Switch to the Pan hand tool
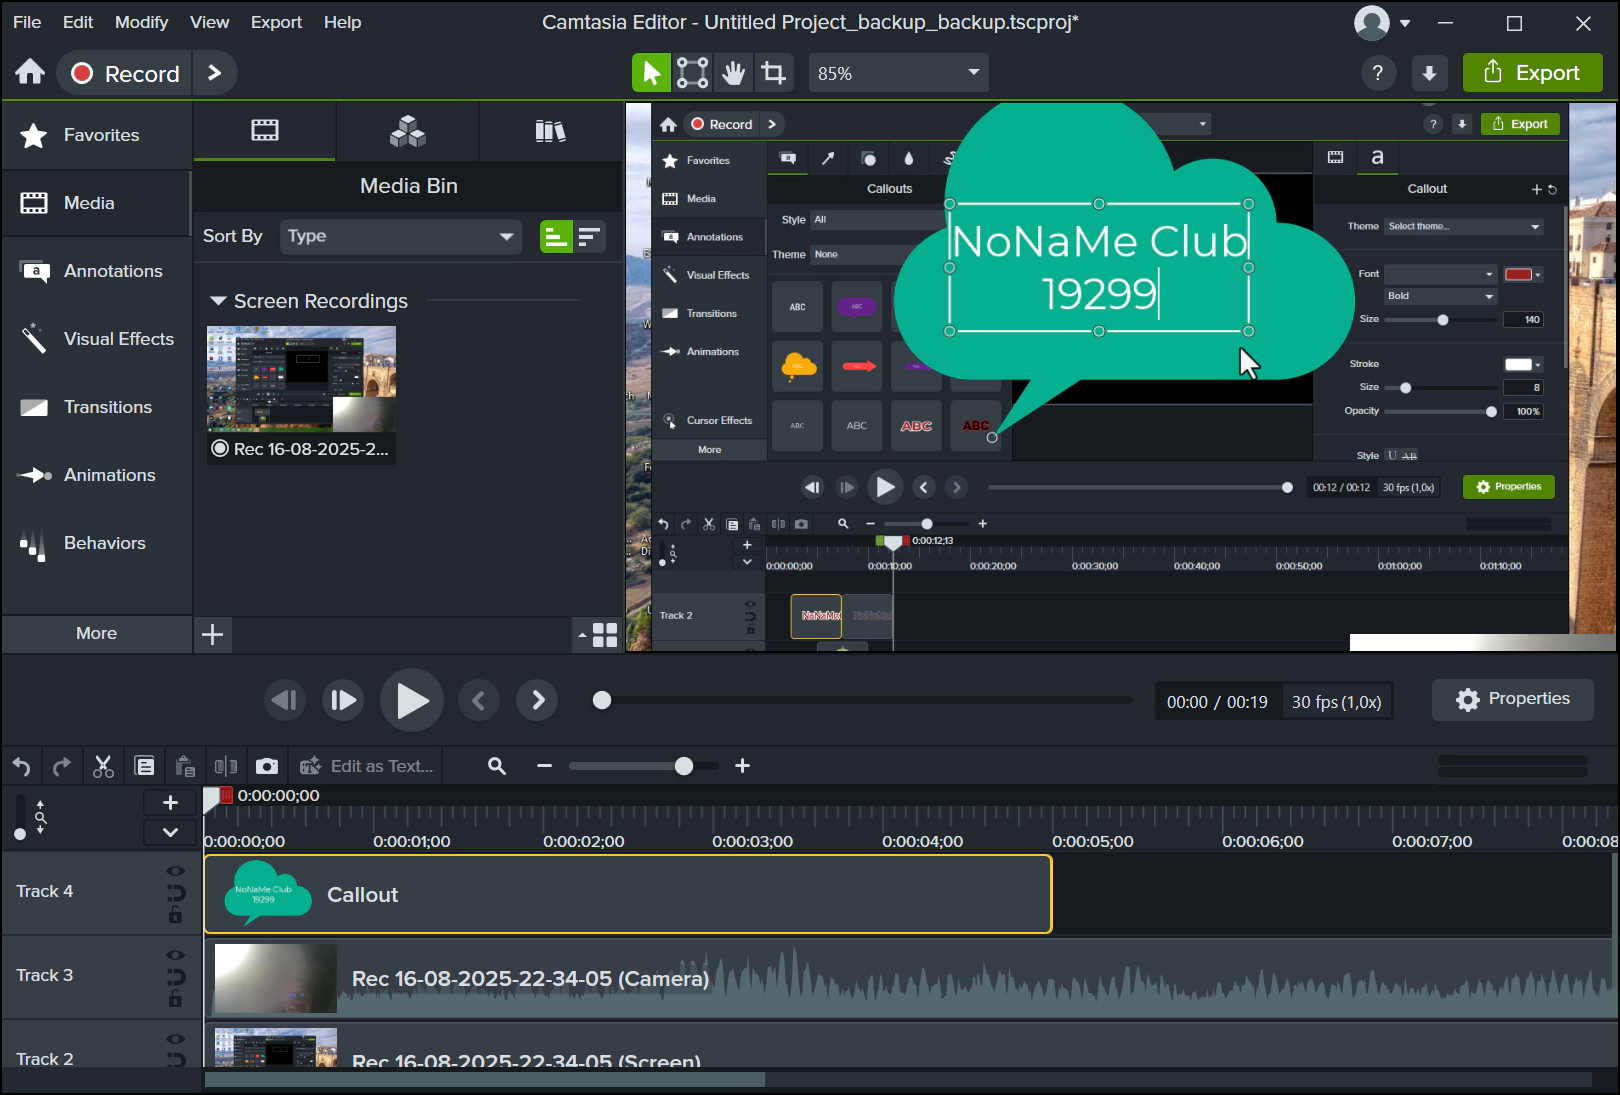 click(x=733, y=73)
